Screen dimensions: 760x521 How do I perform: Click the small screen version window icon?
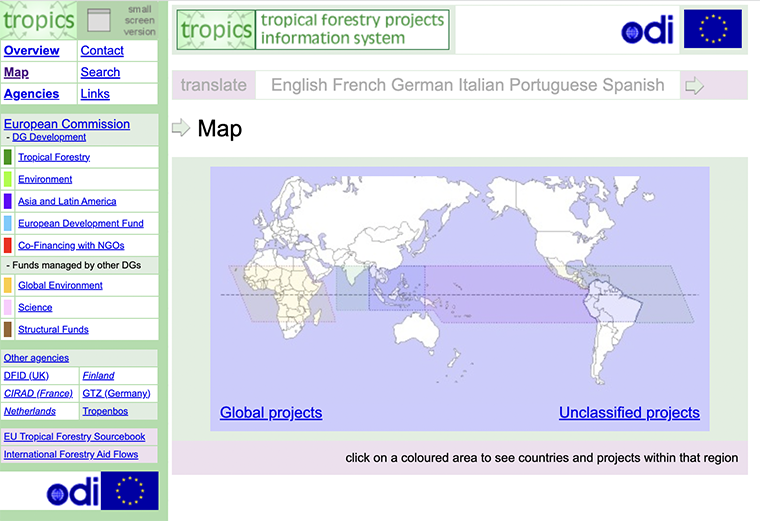coord(99,20)
